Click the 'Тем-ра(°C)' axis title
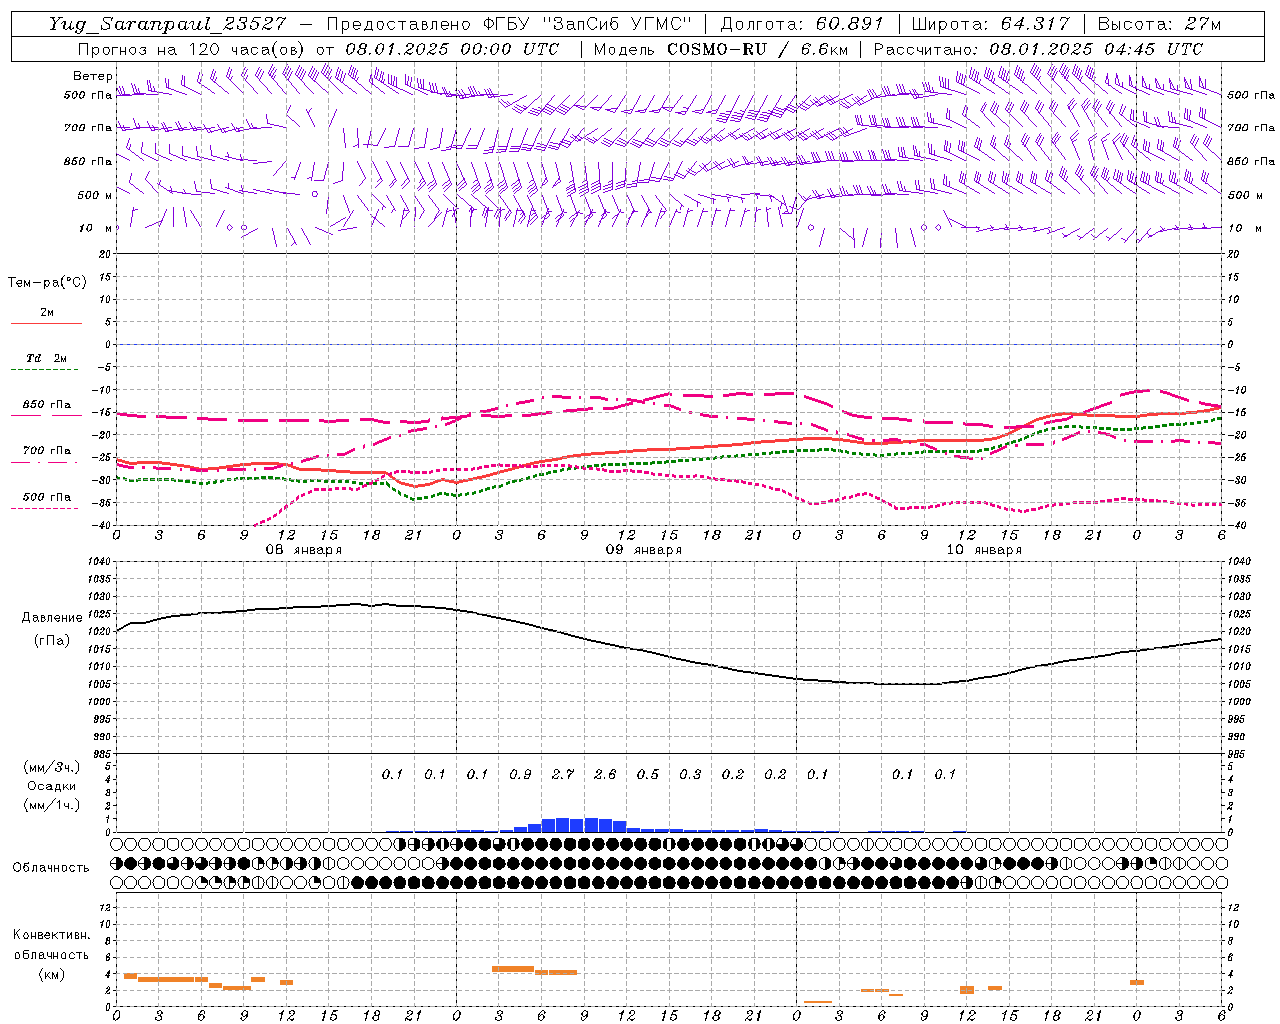 pos(47,283)
